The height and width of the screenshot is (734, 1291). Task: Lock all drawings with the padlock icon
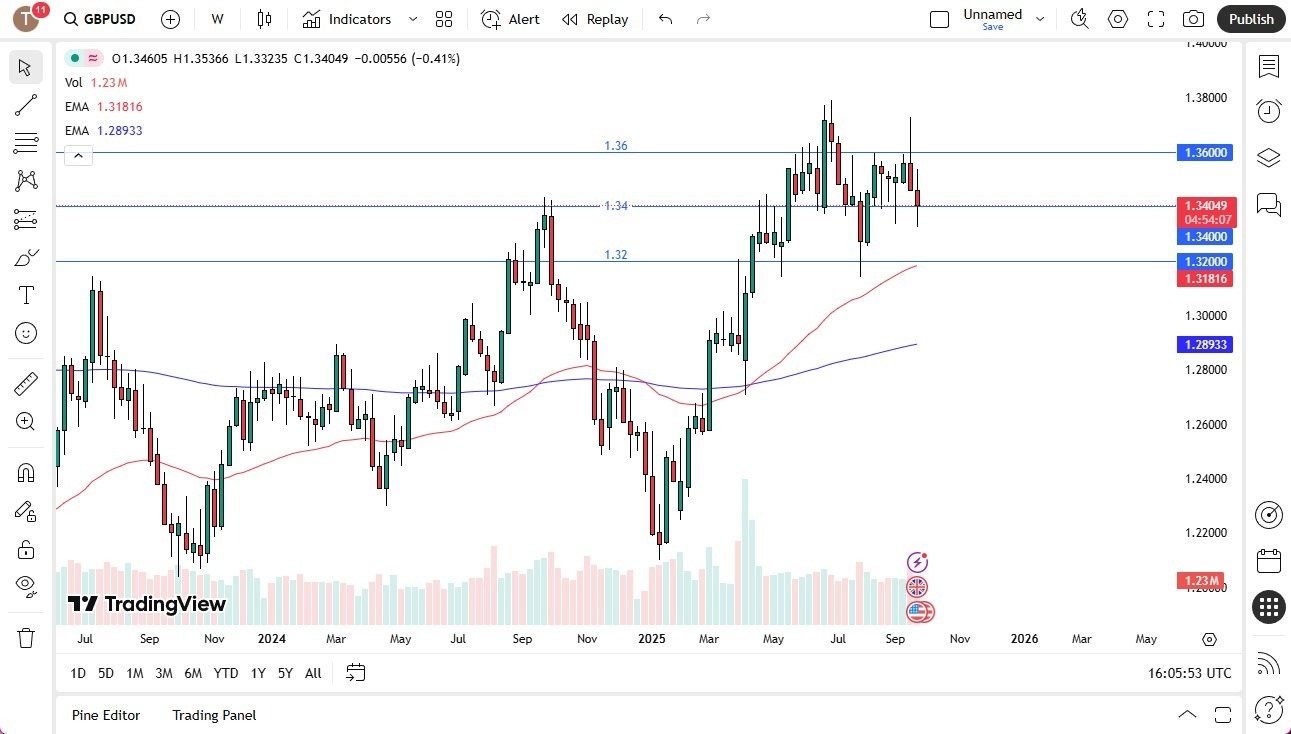click(x=26, y=549)
